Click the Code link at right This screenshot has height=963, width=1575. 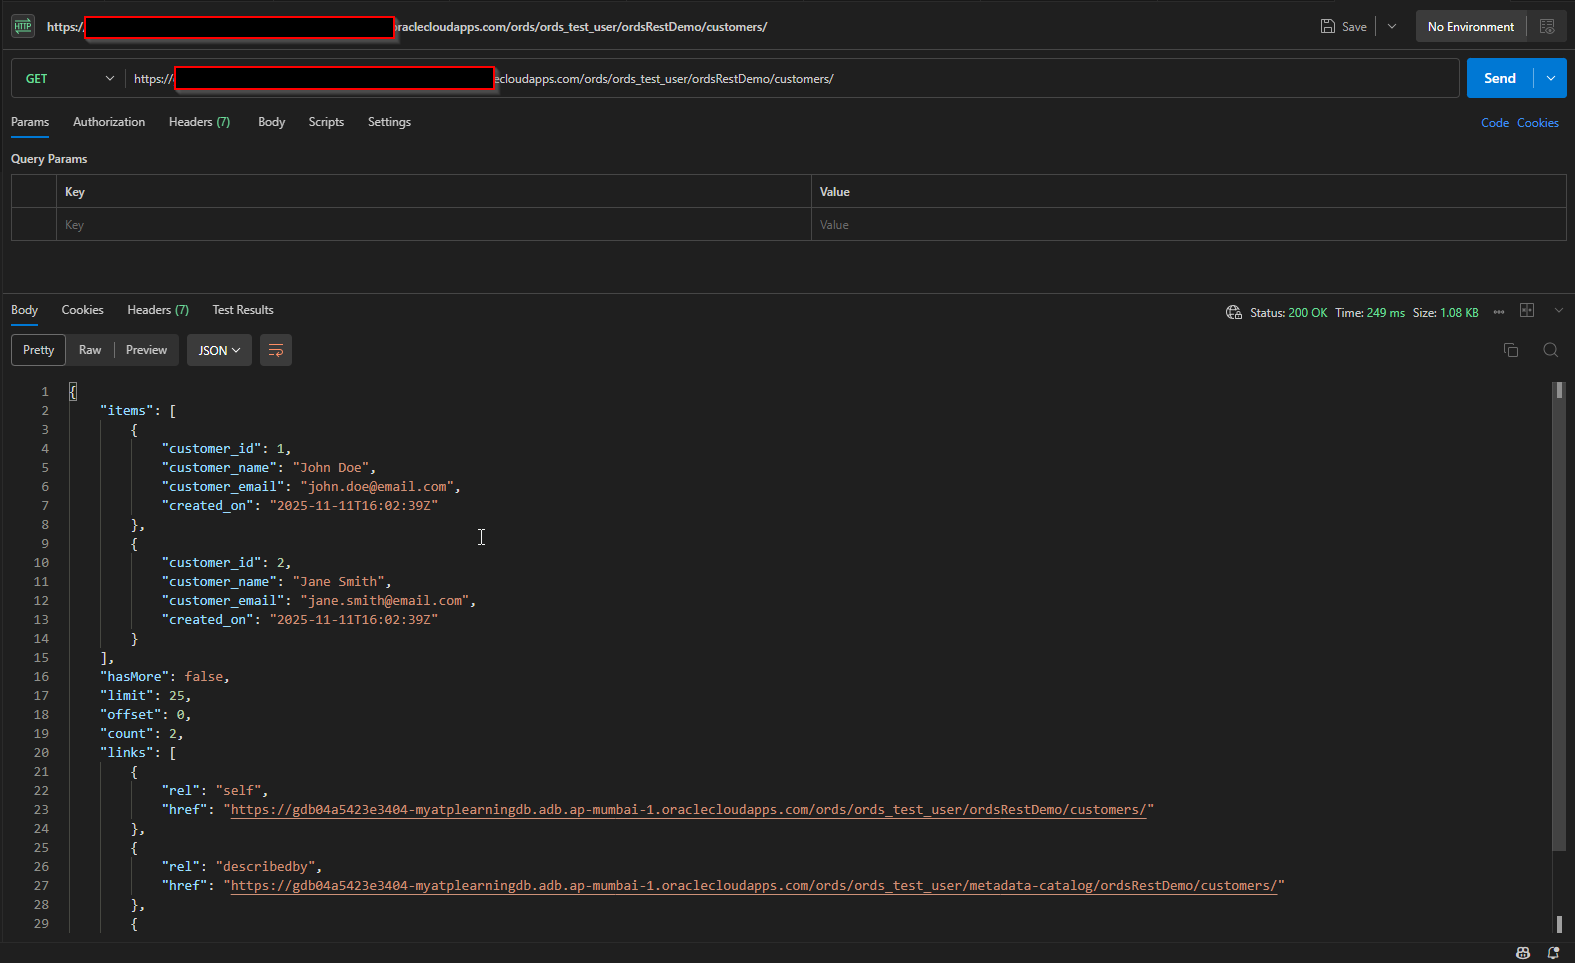1494,123
